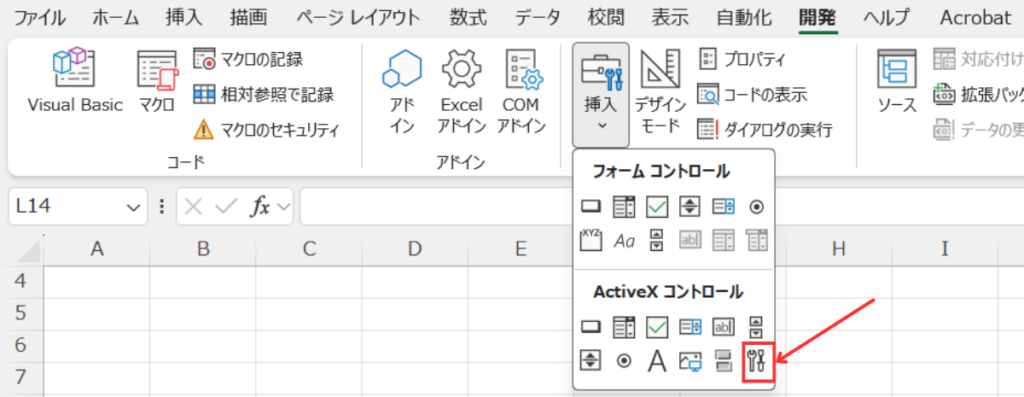This screenshot has height=397, width=1024.
Task: Click コードの表示 to view code
Action: click(753, 95)
